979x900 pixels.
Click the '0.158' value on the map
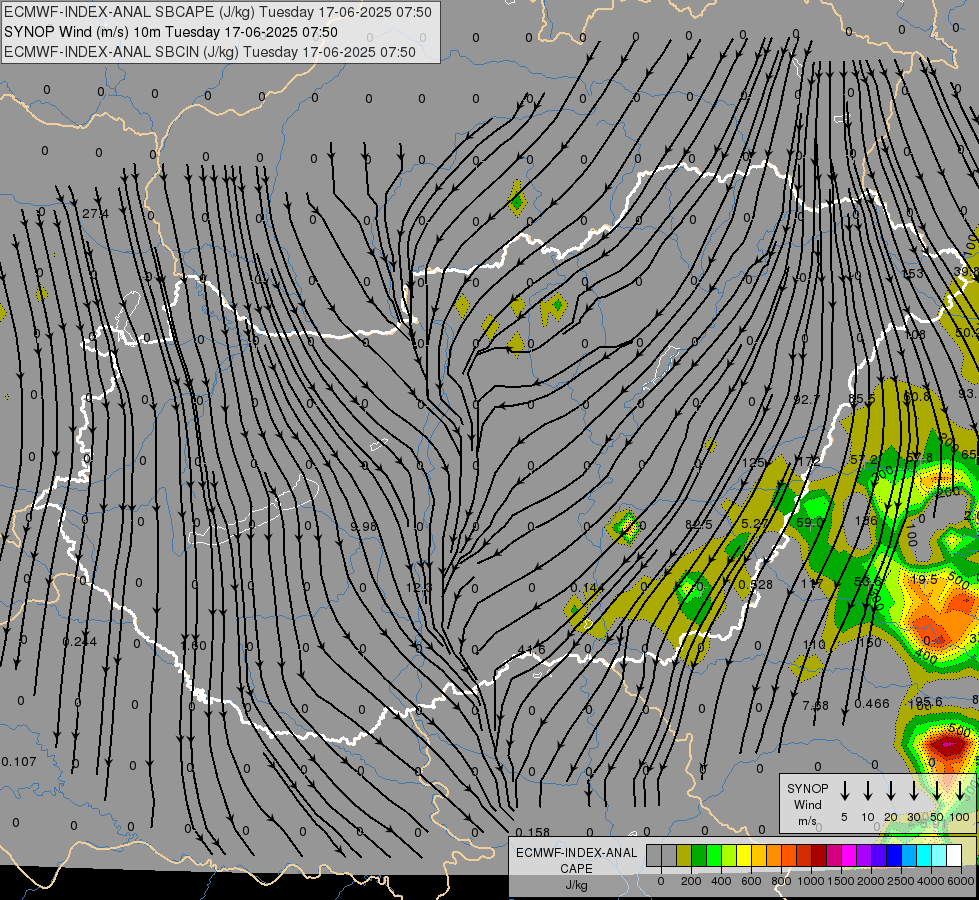click(533, 832)
